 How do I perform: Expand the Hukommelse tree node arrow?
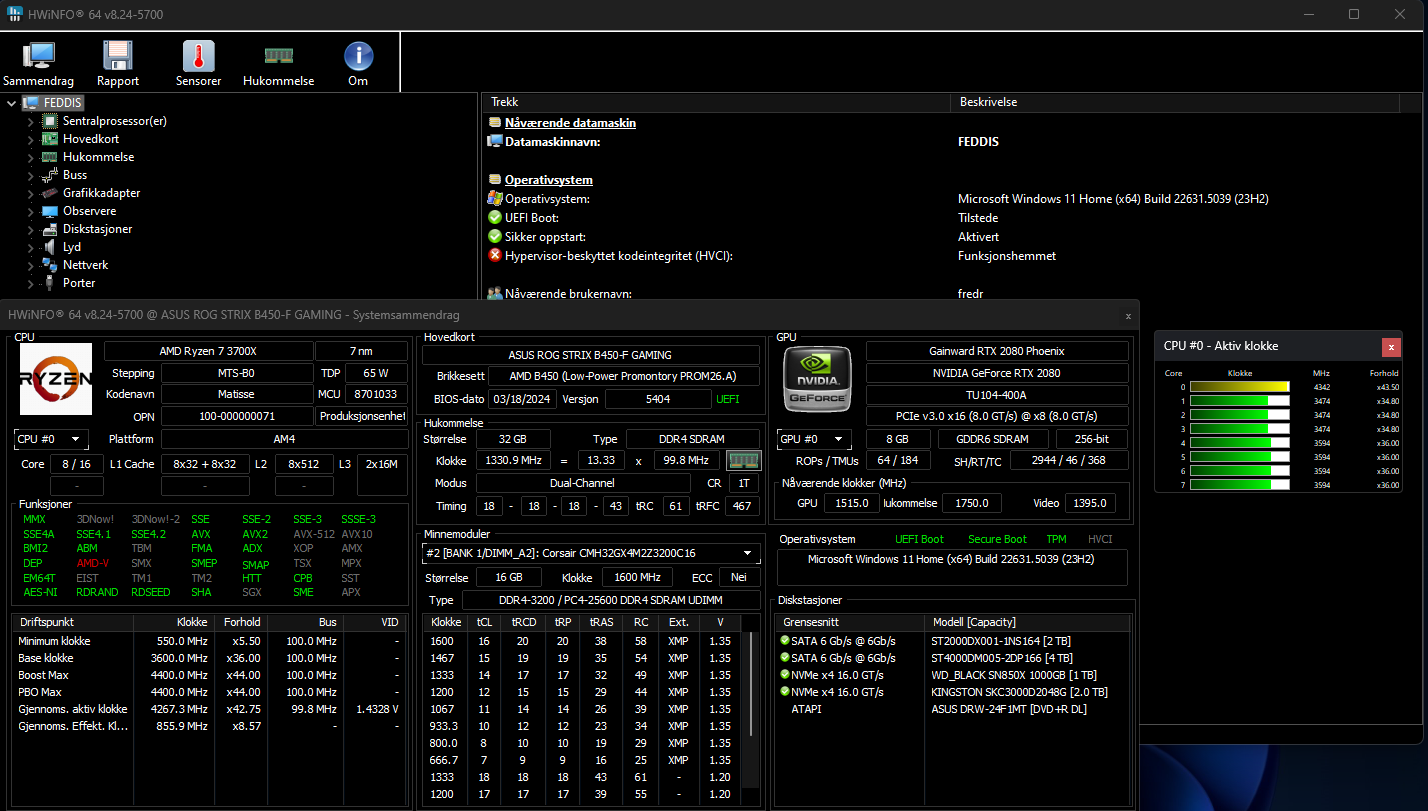30,157
